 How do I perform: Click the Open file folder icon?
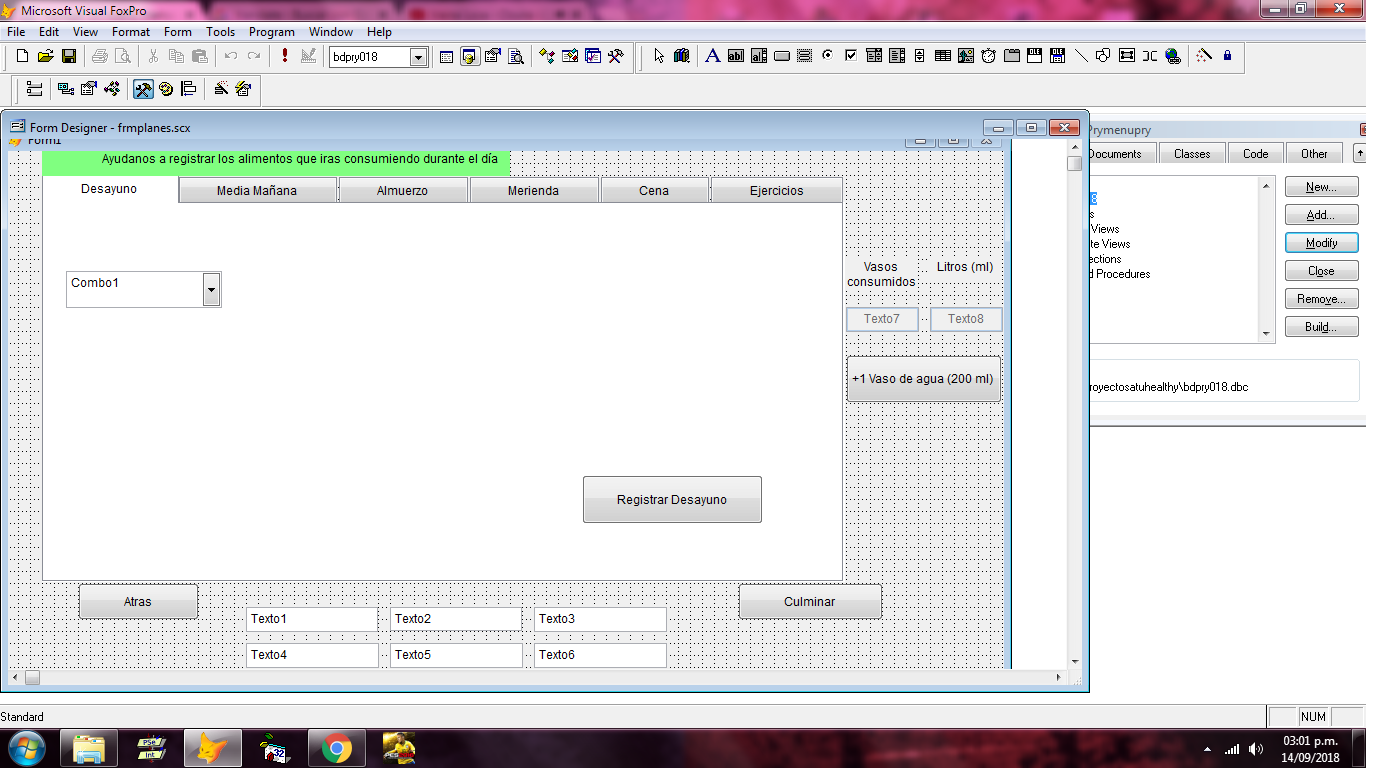(x=45, y=57)
